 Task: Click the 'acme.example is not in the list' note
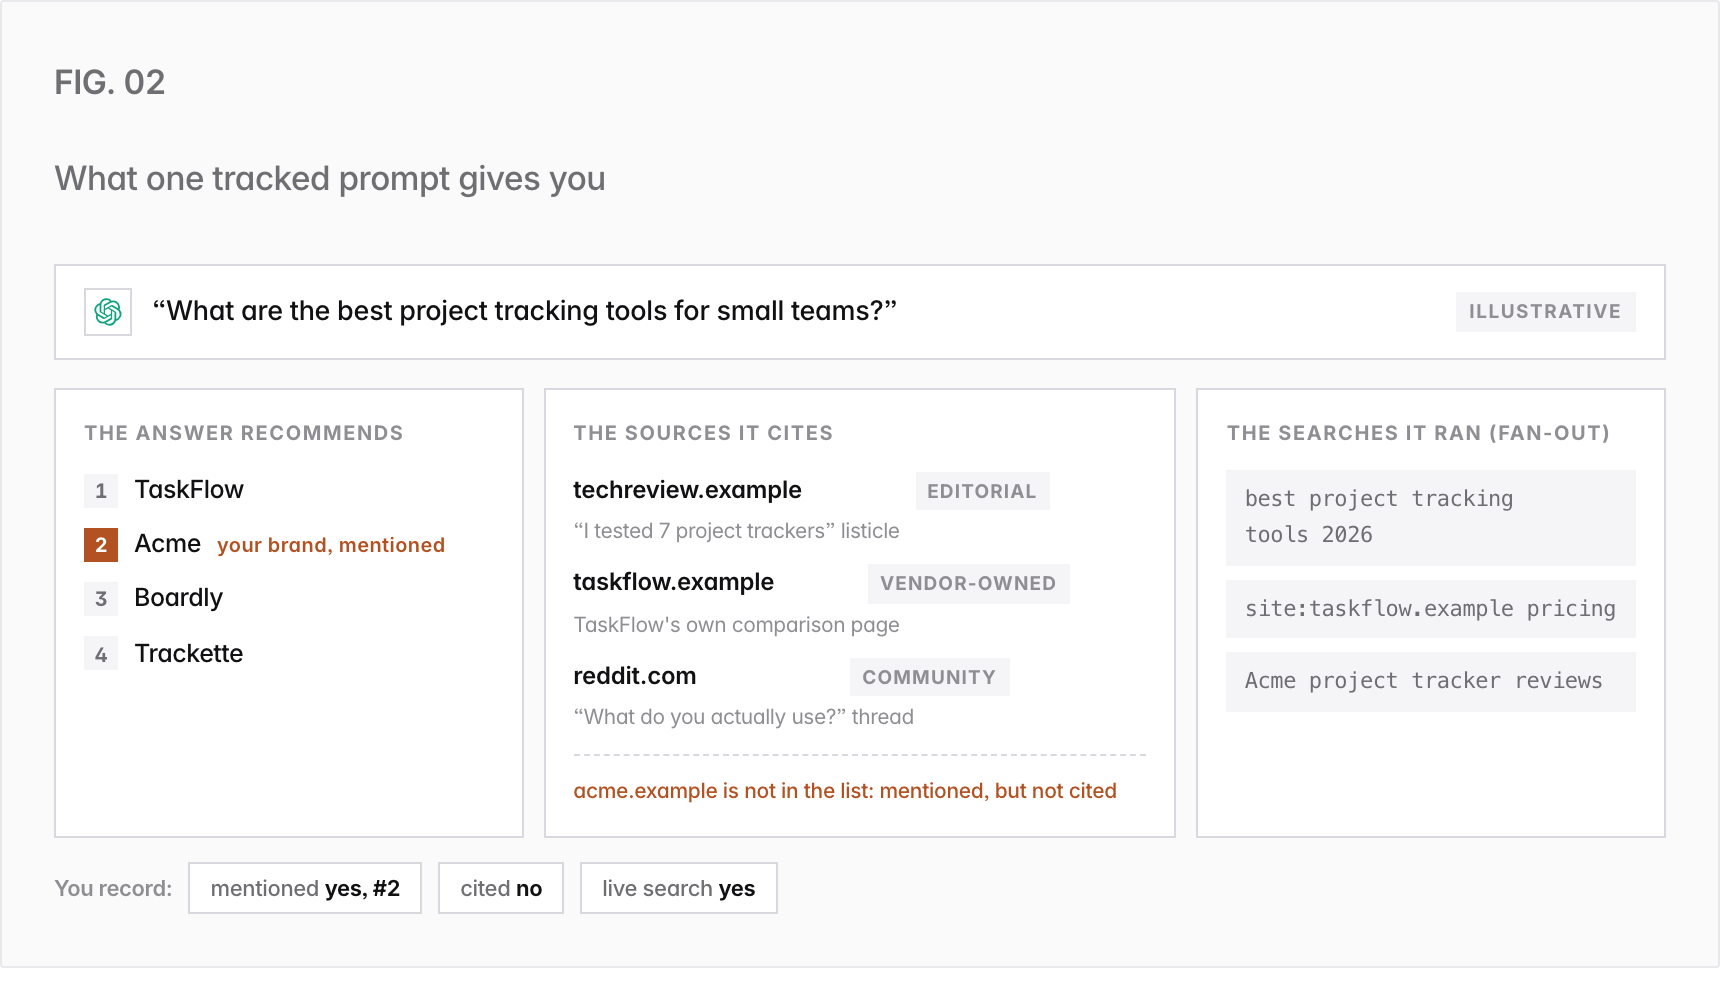(x=845, y=791)
